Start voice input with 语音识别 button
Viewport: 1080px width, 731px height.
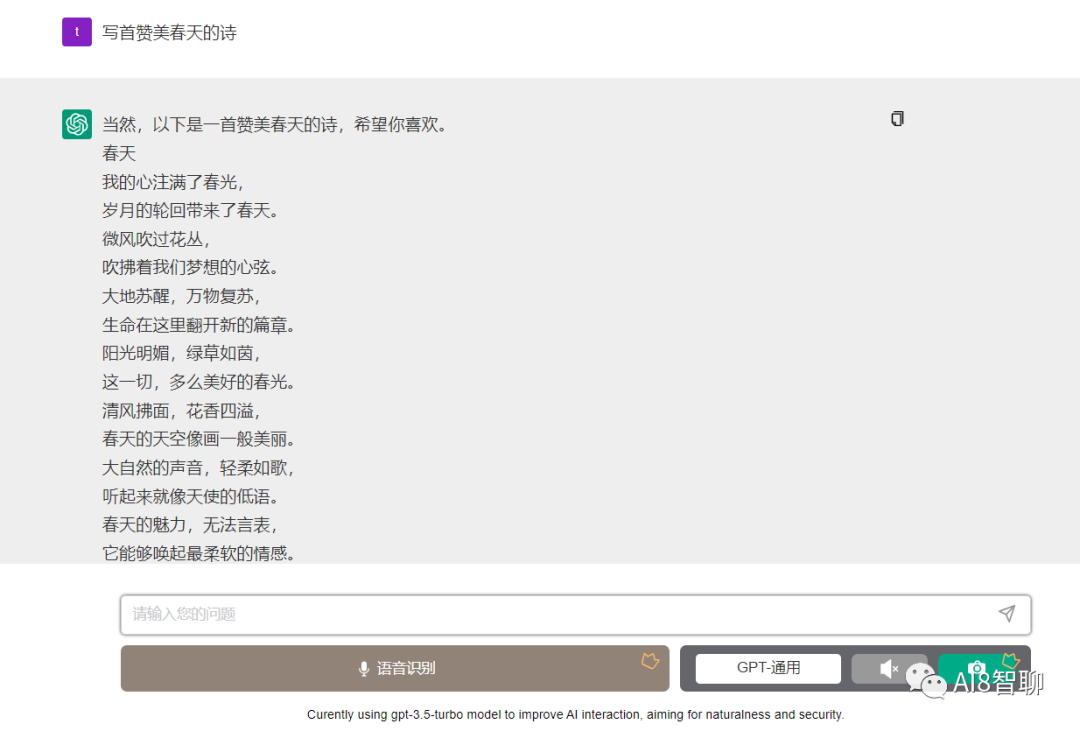[x=395, y=668]
